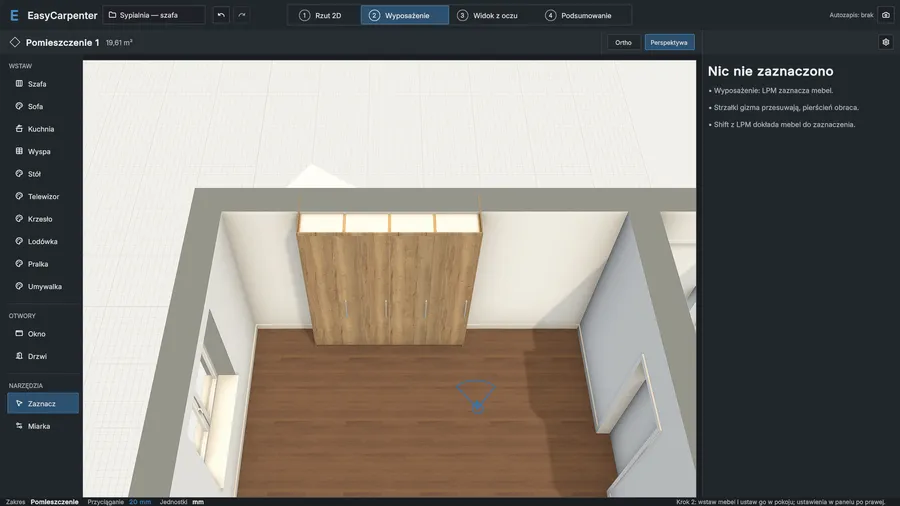Click the redo arrow icon
The height and width of the screenshot is (506, 900).
click(x=242, y=15)
